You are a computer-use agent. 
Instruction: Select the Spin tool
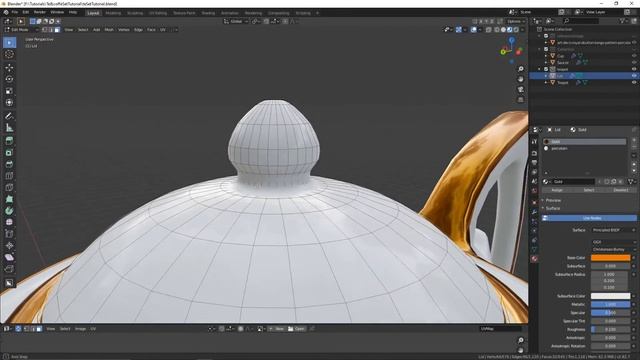[9, 211]
